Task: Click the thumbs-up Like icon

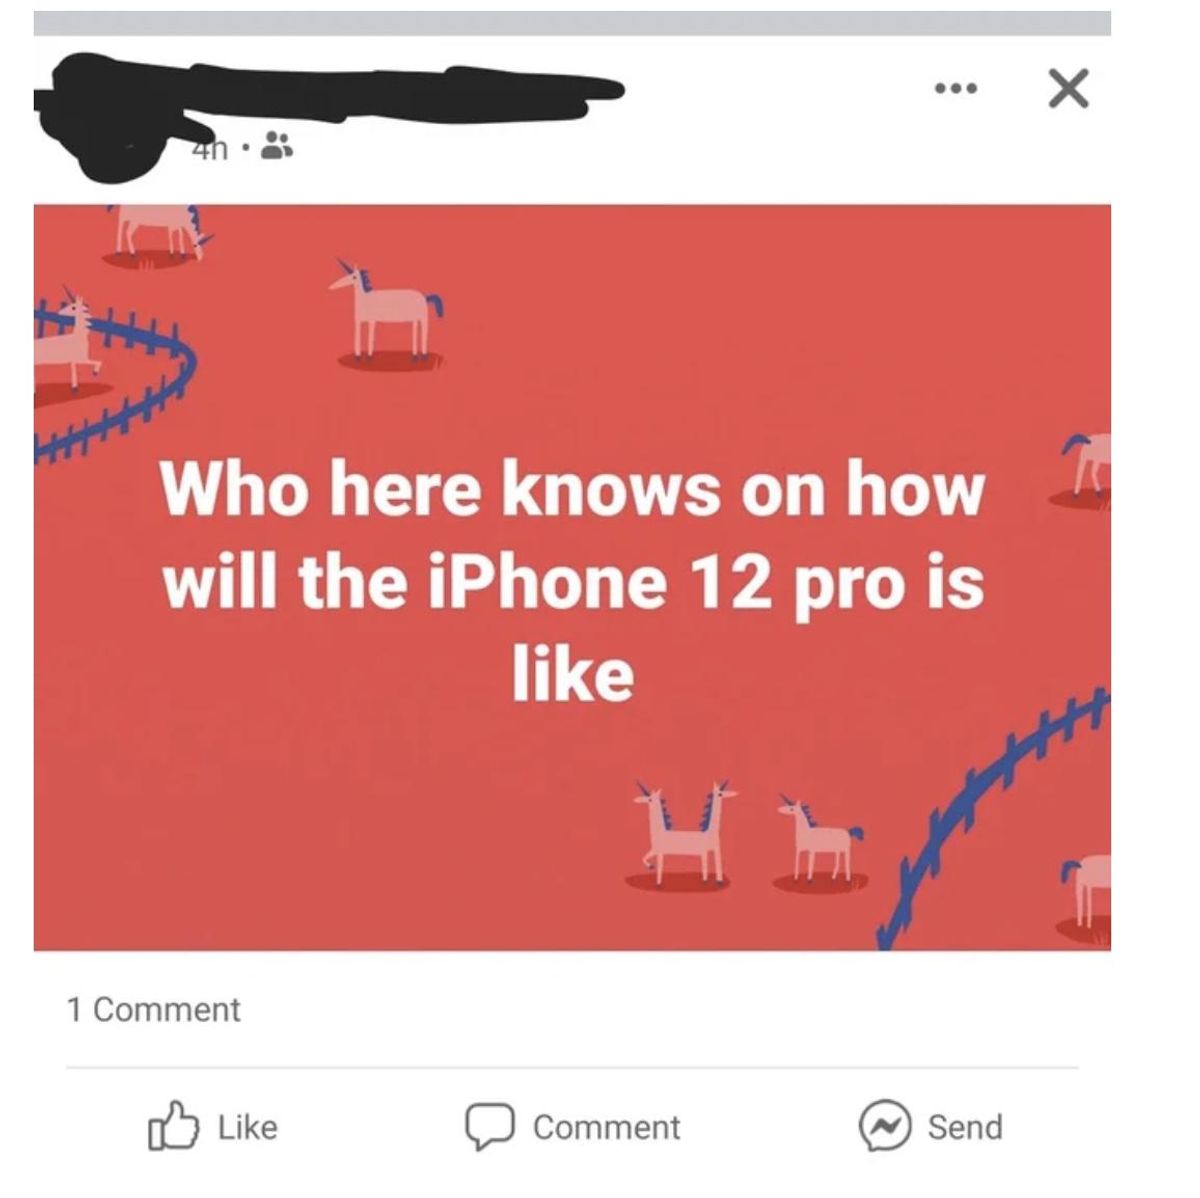Action: pyautogui.click(x=169, y=1126)
